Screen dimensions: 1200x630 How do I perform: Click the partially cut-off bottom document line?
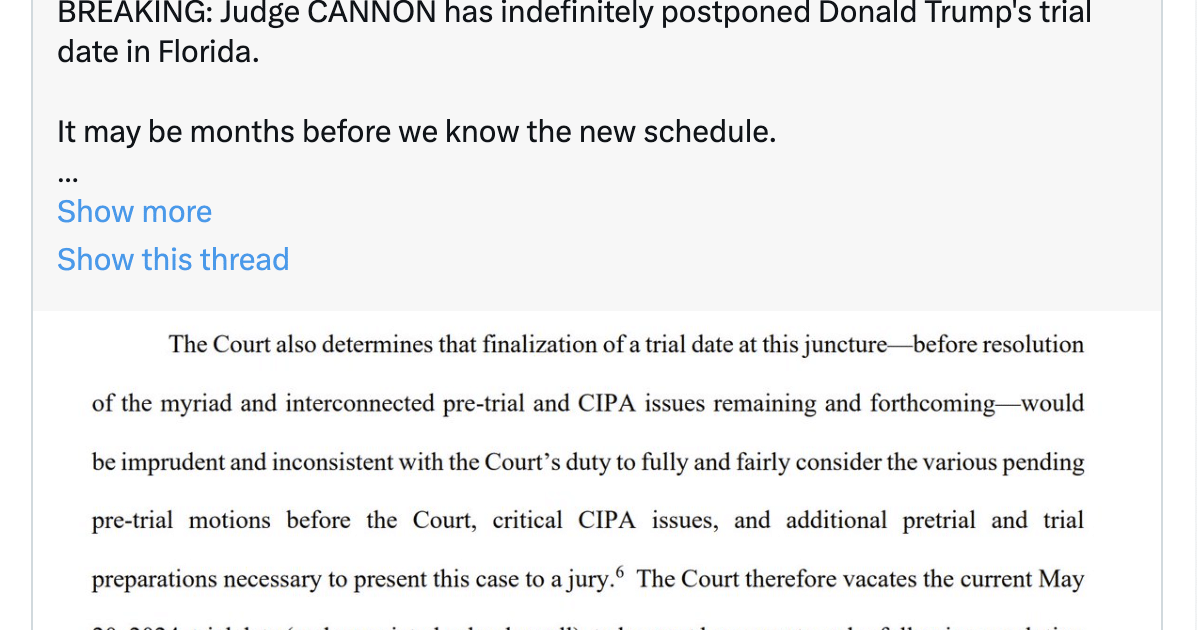click(x=588, y=625)
